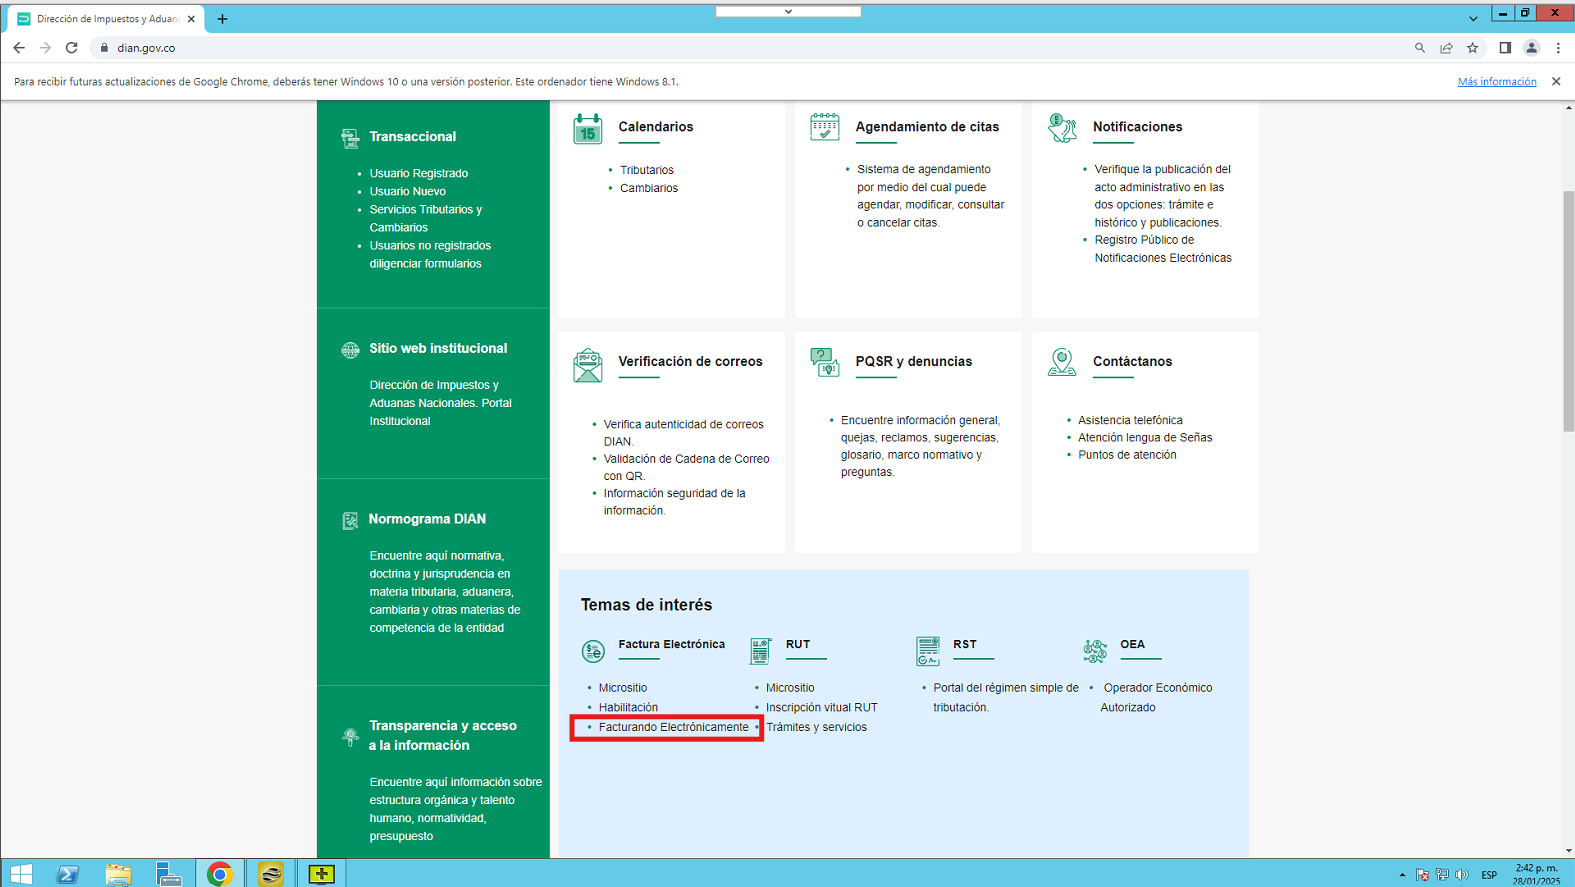This screenshot has width=1575, height=887.
Task: Show hidden system tray icons
Action: click(x=1402, y=875)
